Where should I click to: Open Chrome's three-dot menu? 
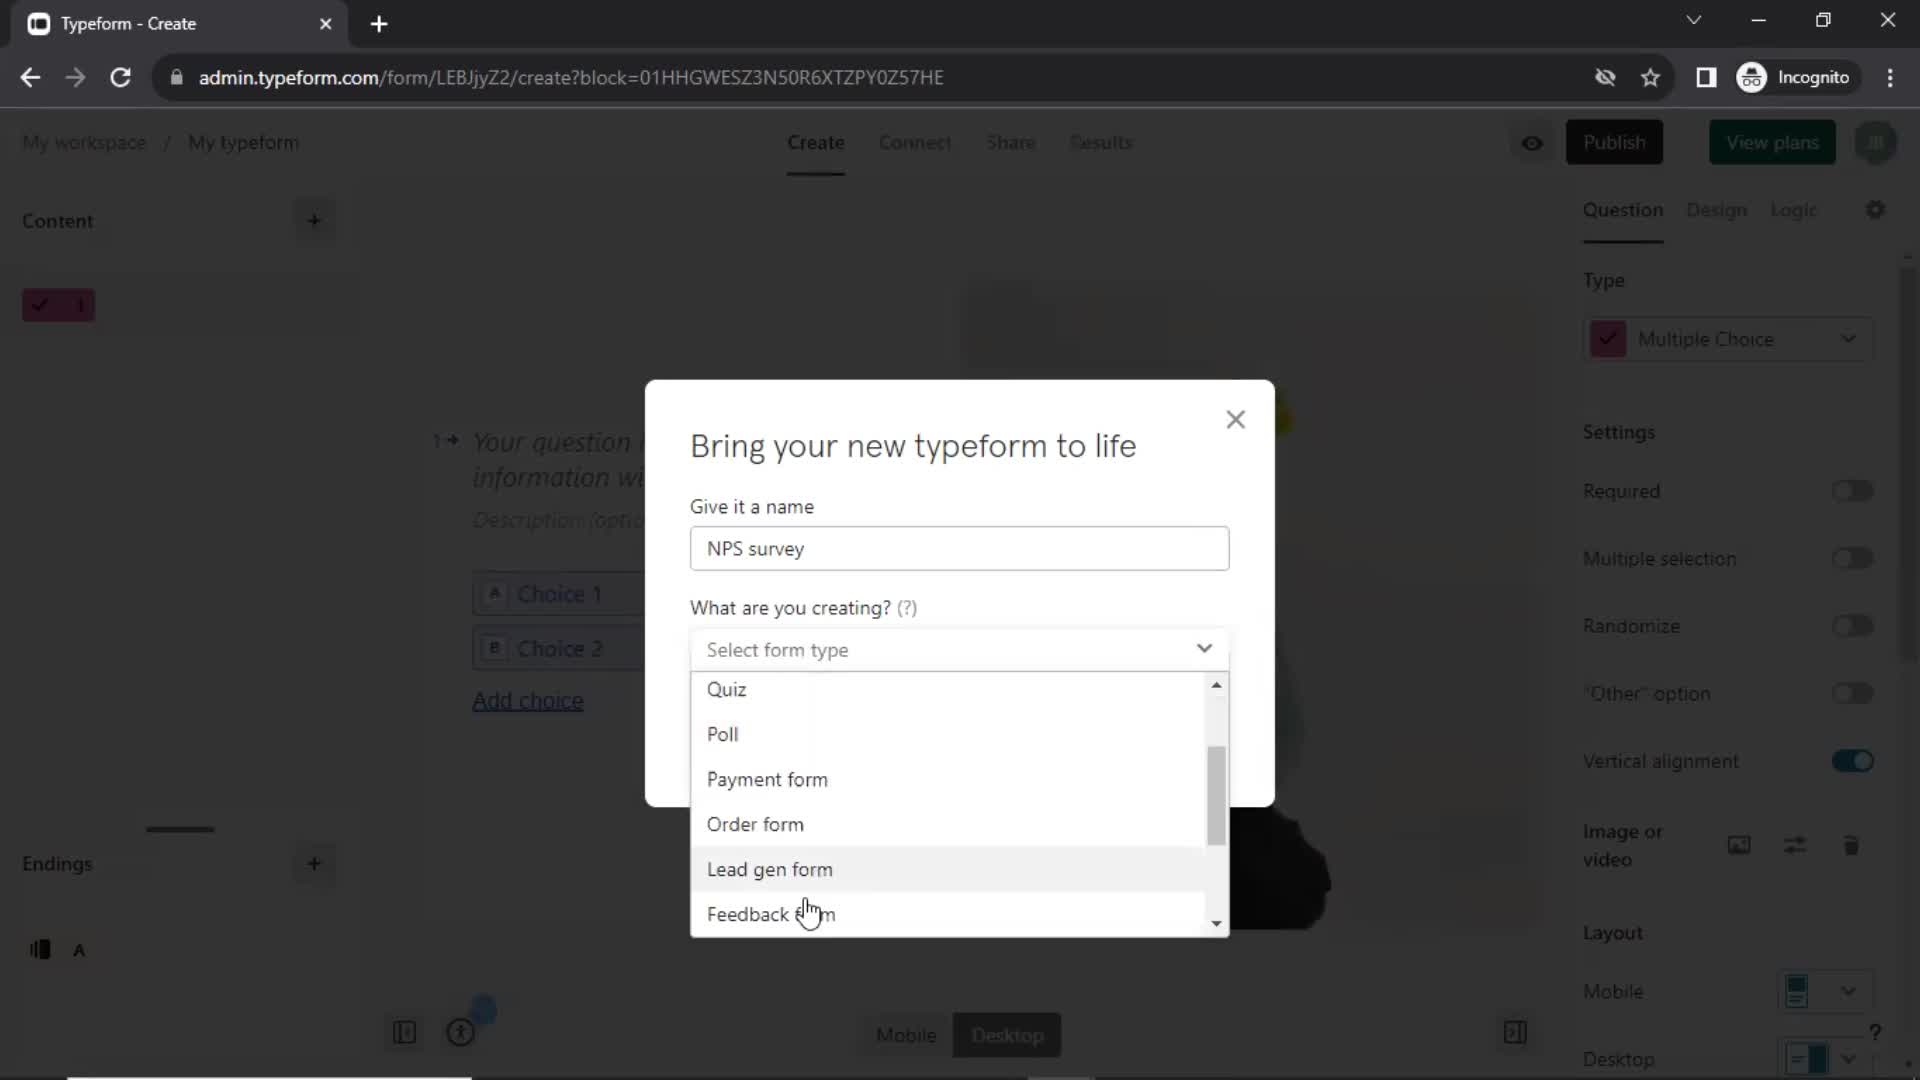[x=1890, y=77]
